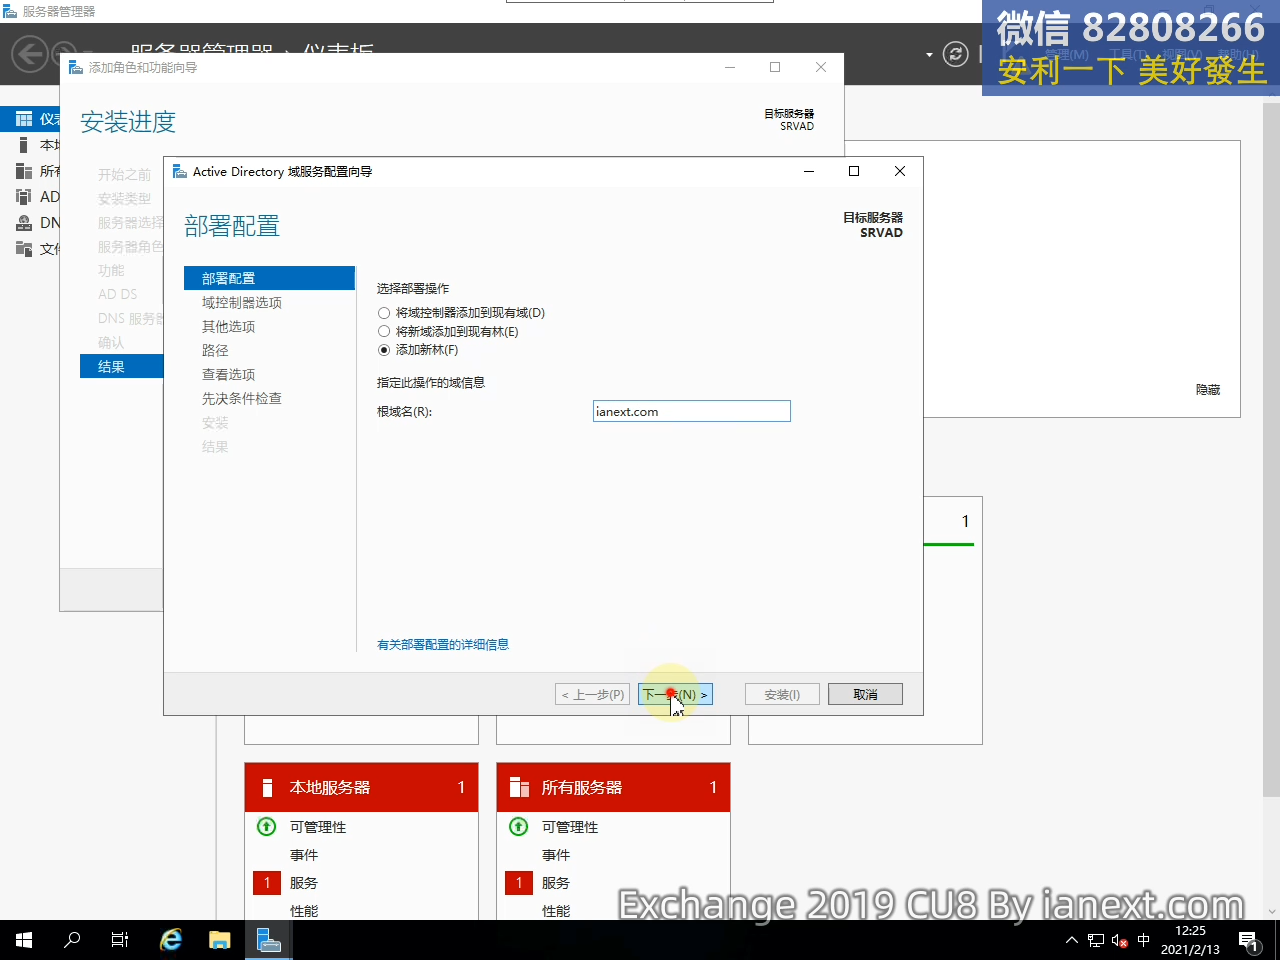Click 开始之前 step in Add Roles wizard
The image size is (1280, 960).
tap(124, 175)
